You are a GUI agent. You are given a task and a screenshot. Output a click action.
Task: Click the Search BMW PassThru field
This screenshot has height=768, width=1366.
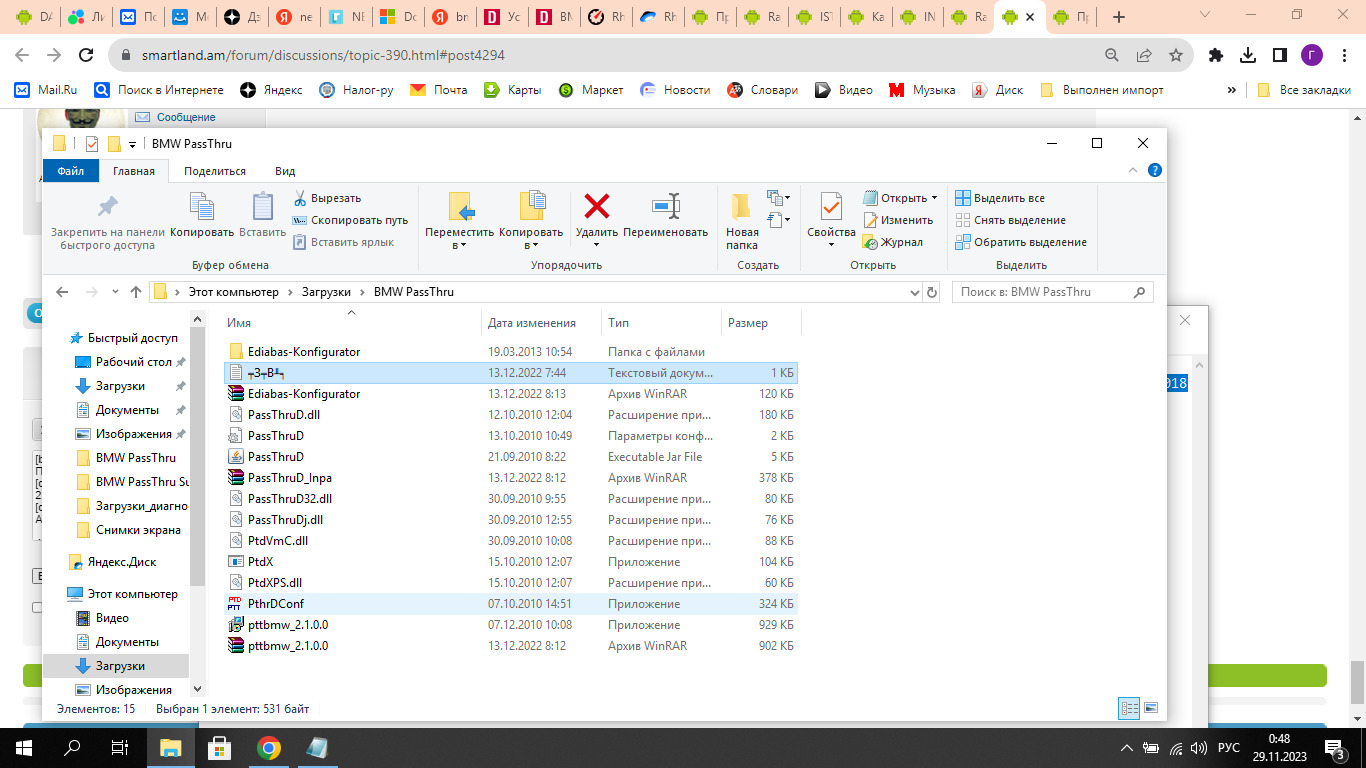[1040, 292]
